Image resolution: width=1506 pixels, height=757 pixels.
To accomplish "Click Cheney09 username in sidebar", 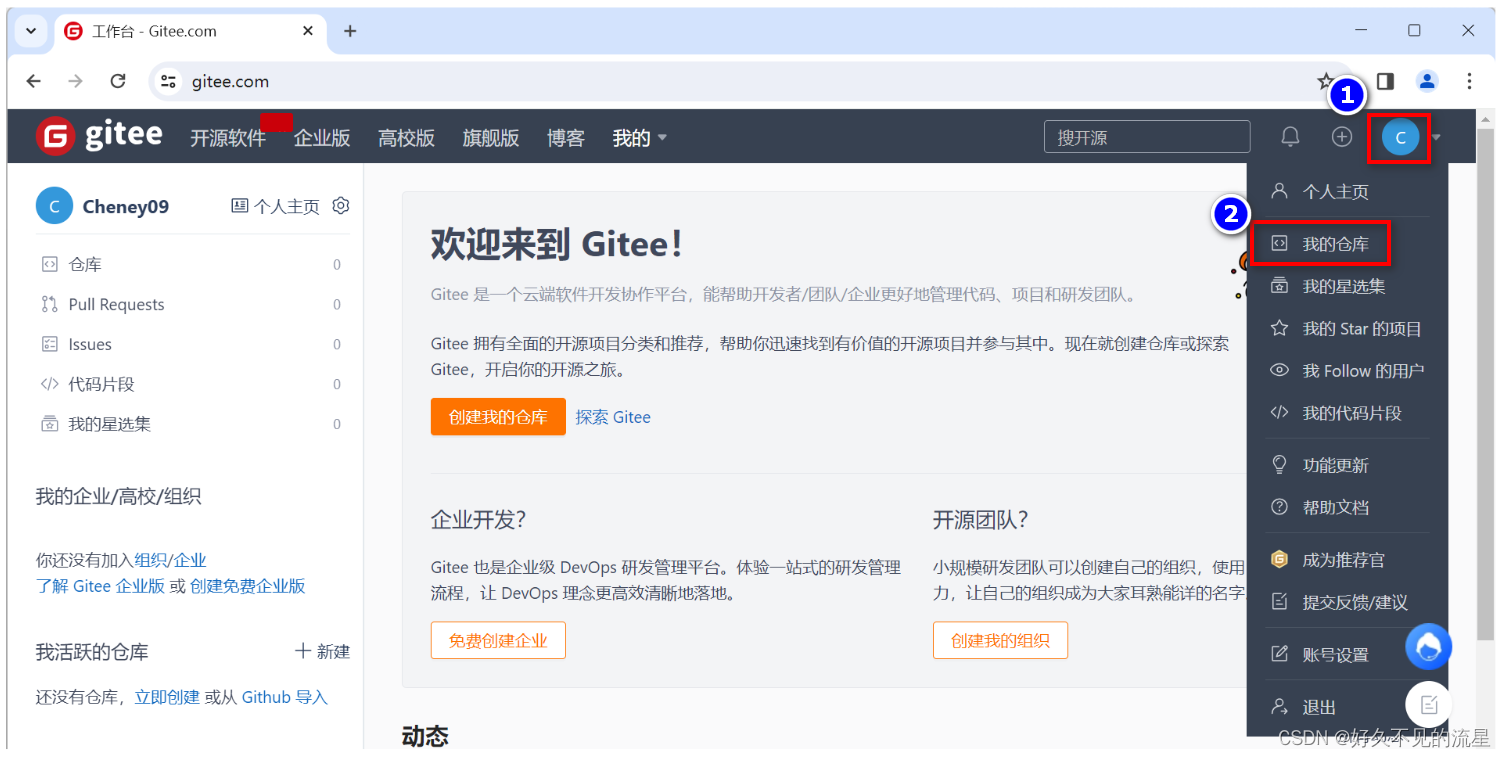I will pos(126,206).
